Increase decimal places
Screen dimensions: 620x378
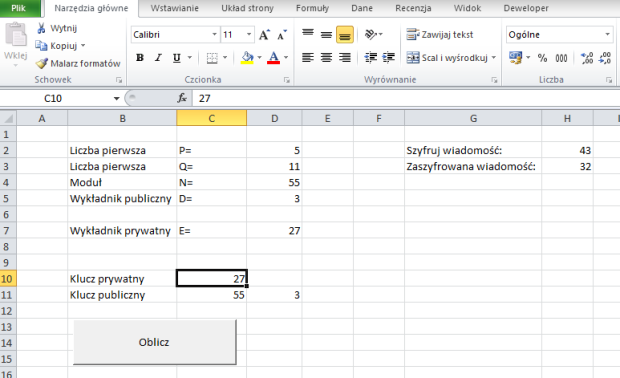[x=587, y=58]
